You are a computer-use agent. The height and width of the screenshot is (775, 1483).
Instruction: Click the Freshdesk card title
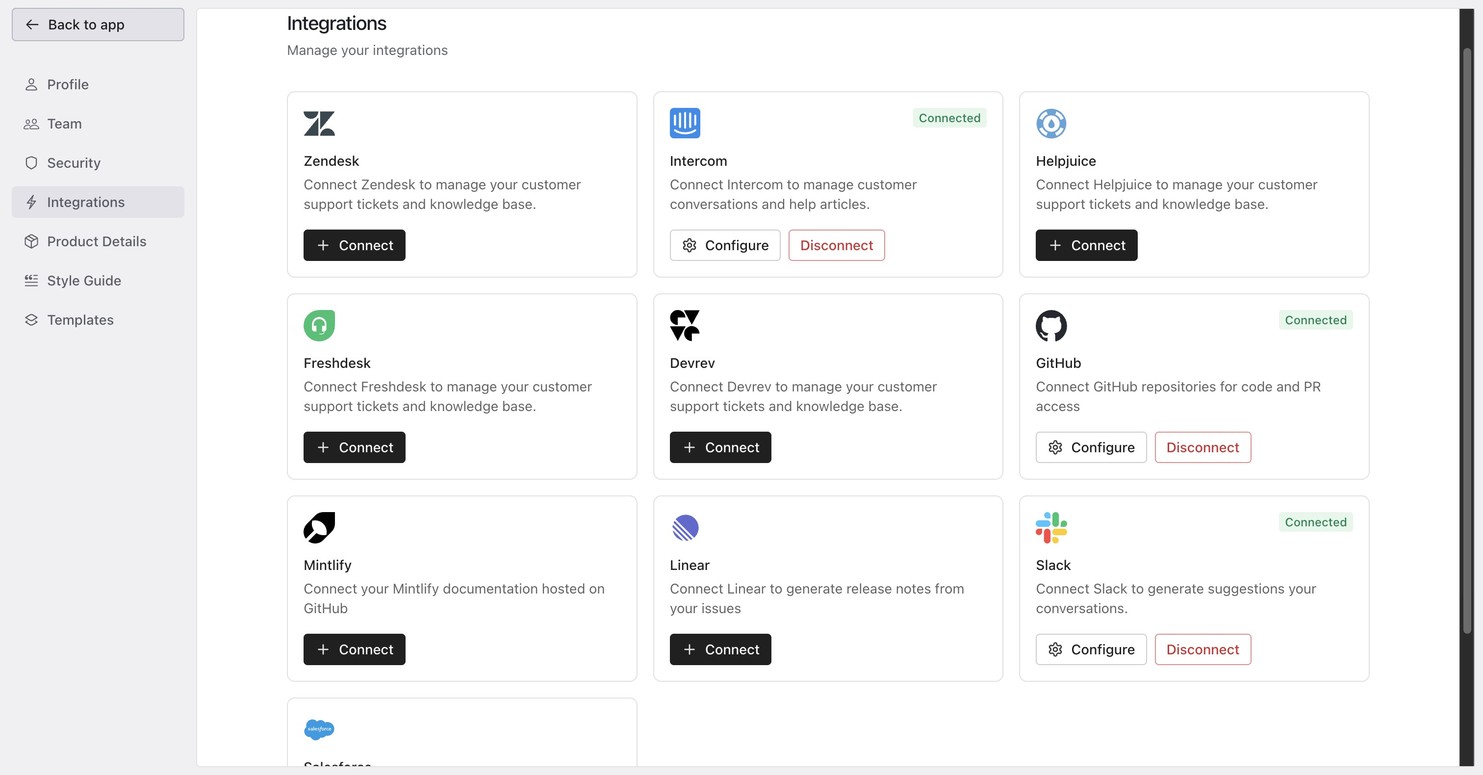pyautogui.click(x=337, y=363)
